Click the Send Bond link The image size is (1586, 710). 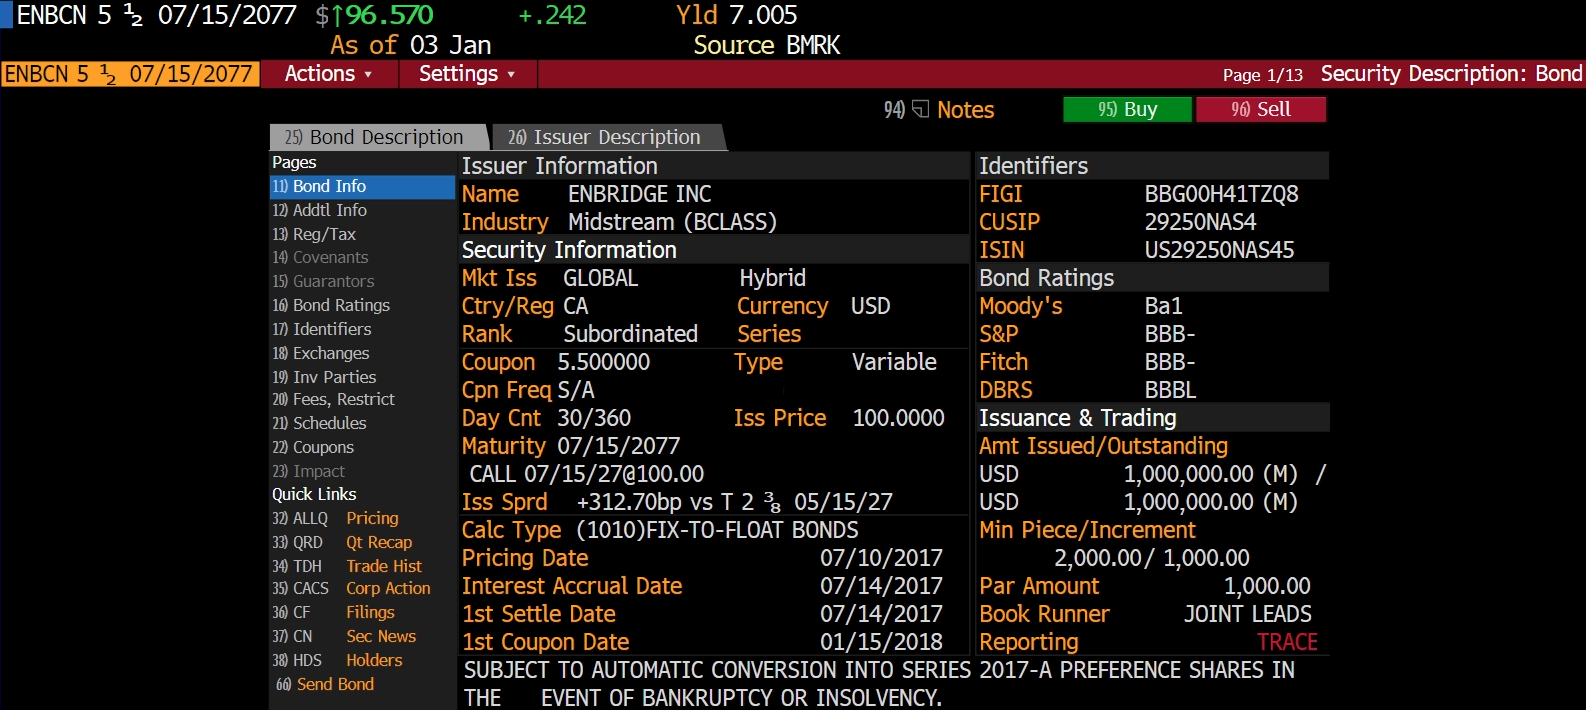pyautogui.click(x=325, y=685)
